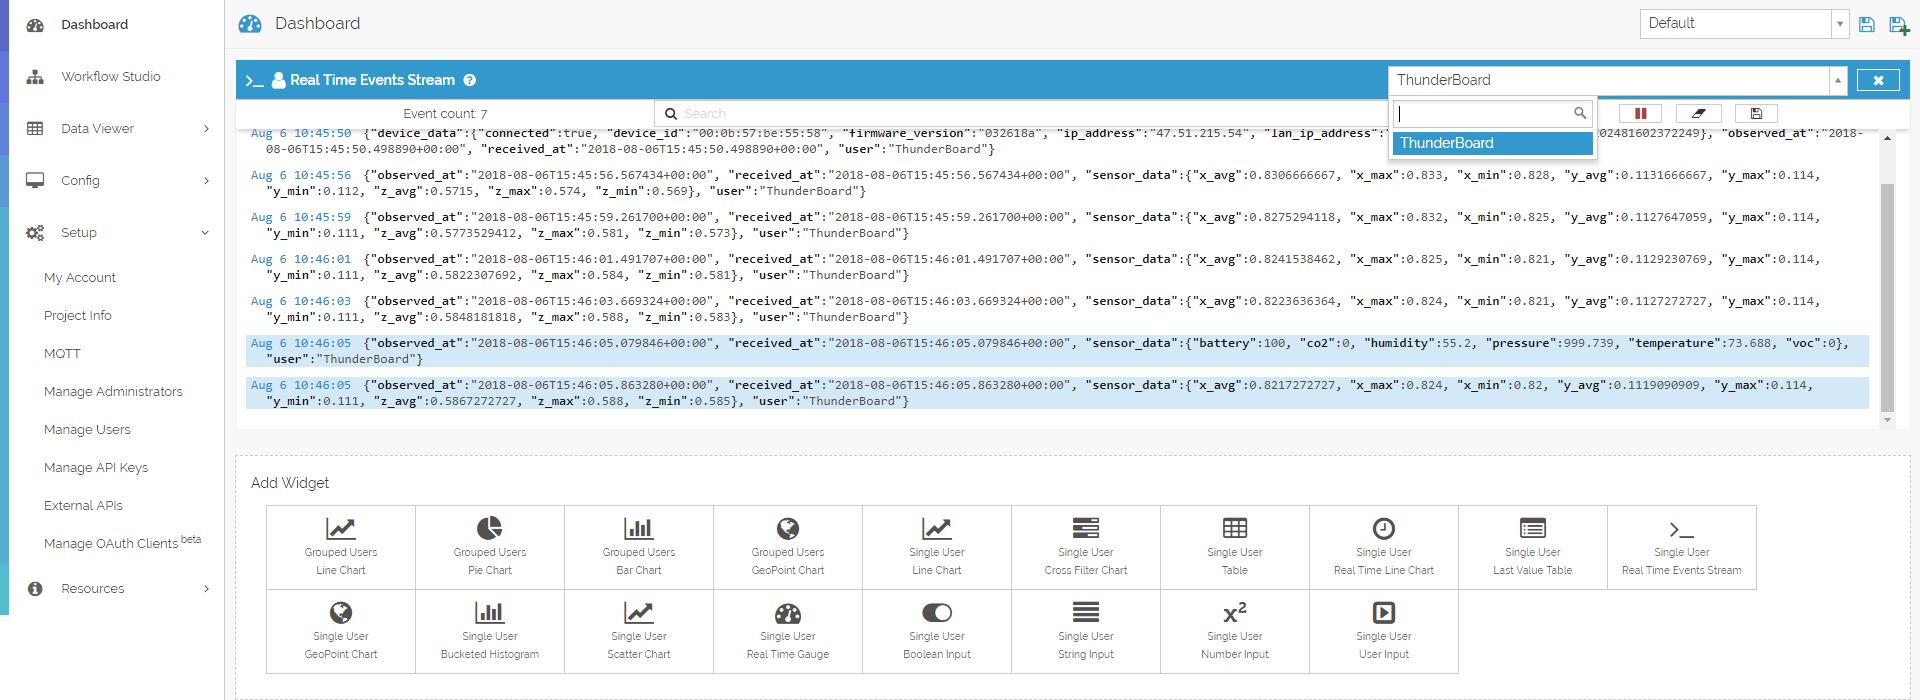Open the MQTT settings link
This screenshot has width=1920, height=700.
[62, 353]
